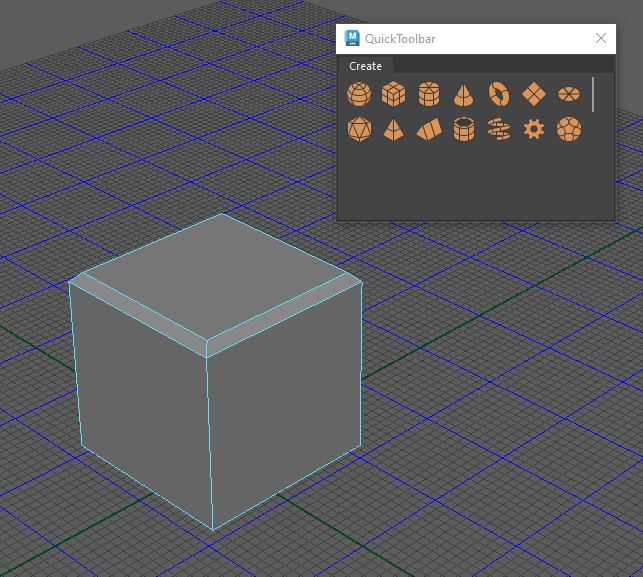
Task: Create a polygon cone primitive
Action: tap(464, 95)
